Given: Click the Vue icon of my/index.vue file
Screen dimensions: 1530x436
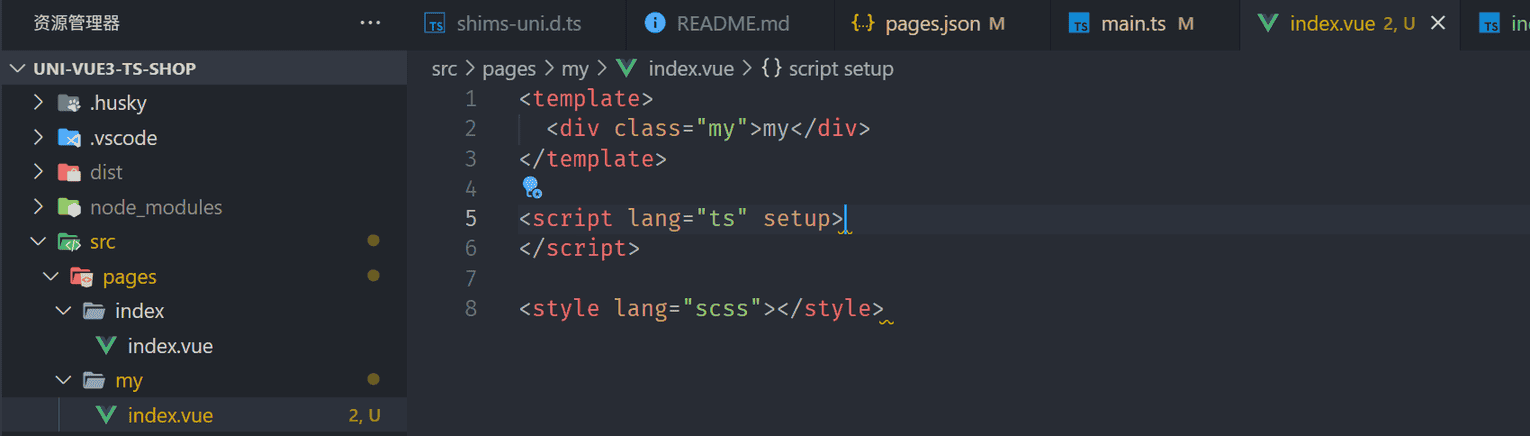Looking at the screenshot, I should (x=106, y=415).
